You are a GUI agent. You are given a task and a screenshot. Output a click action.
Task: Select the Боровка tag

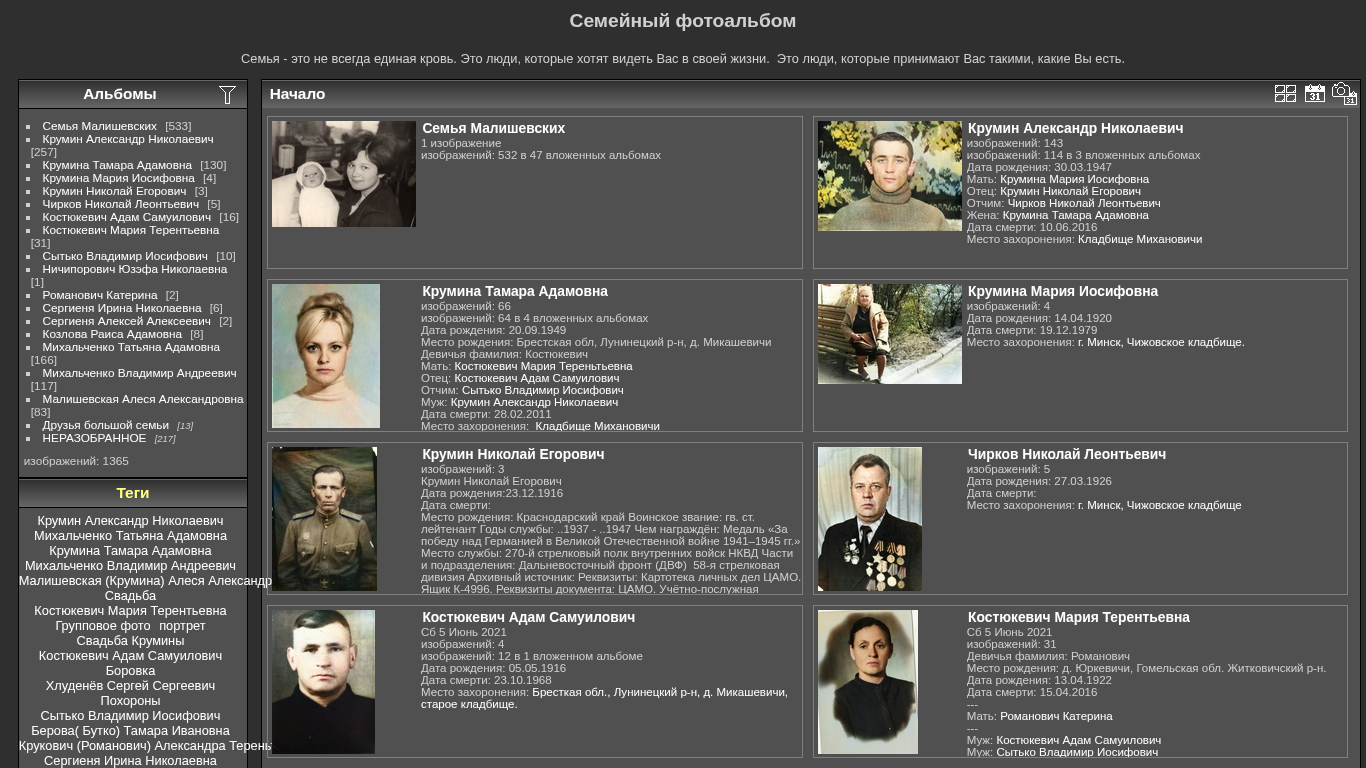(x=130, y=671)
